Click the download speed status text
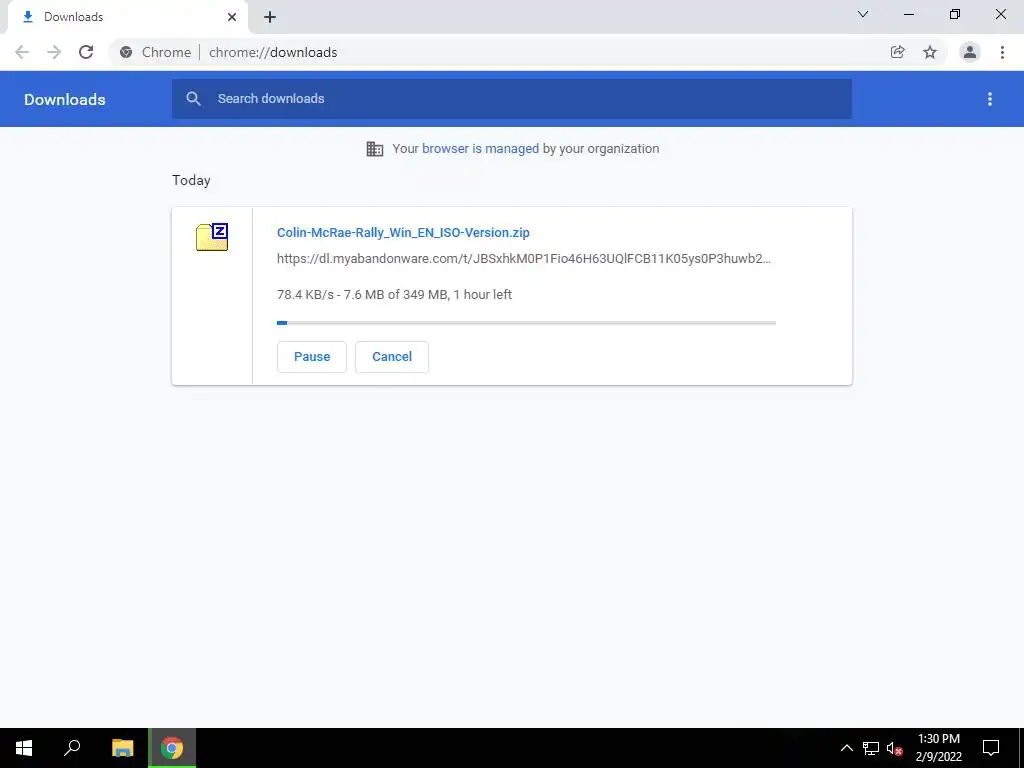The height and width of the screenshot is (768, 1024). click(394, 295)
